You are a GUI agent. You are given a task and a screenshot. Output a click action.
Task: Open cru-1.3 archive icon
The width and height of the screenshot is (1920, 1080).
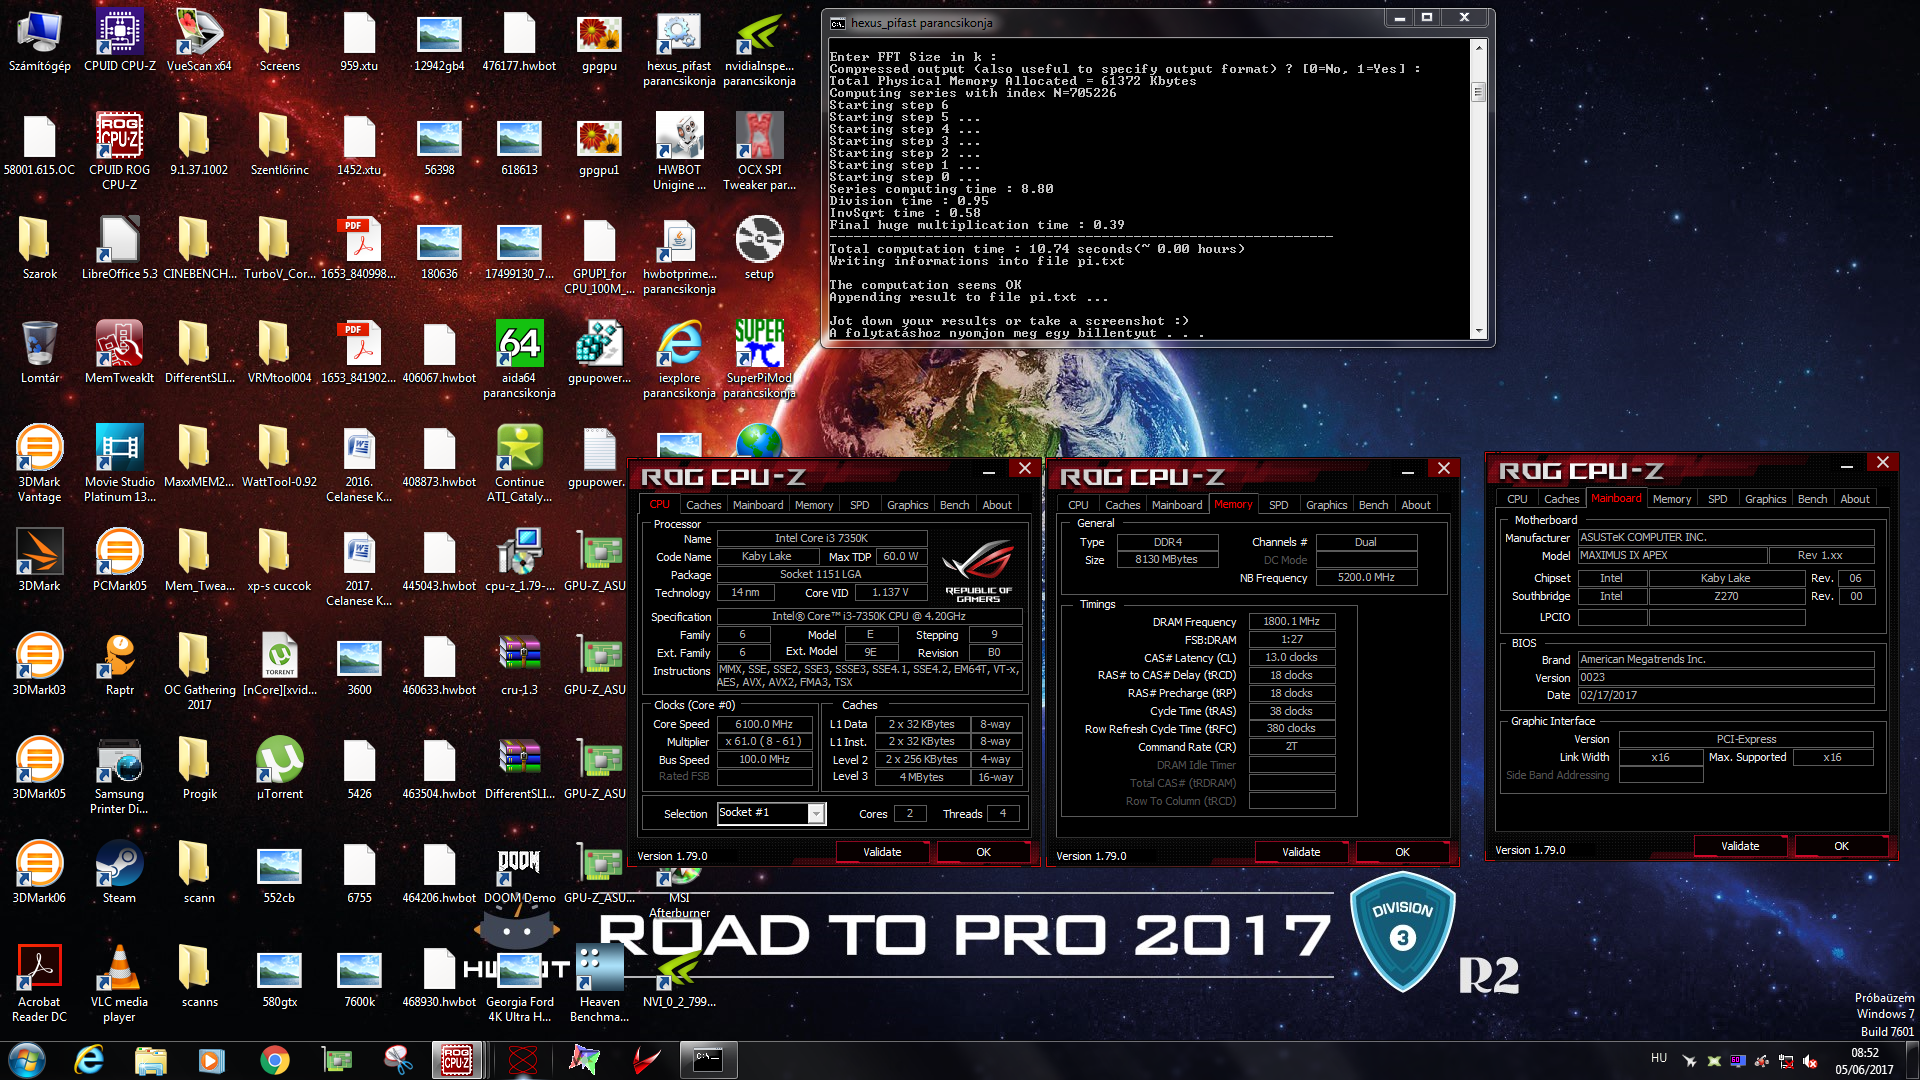pyautogui.click(x=519, y=663)
